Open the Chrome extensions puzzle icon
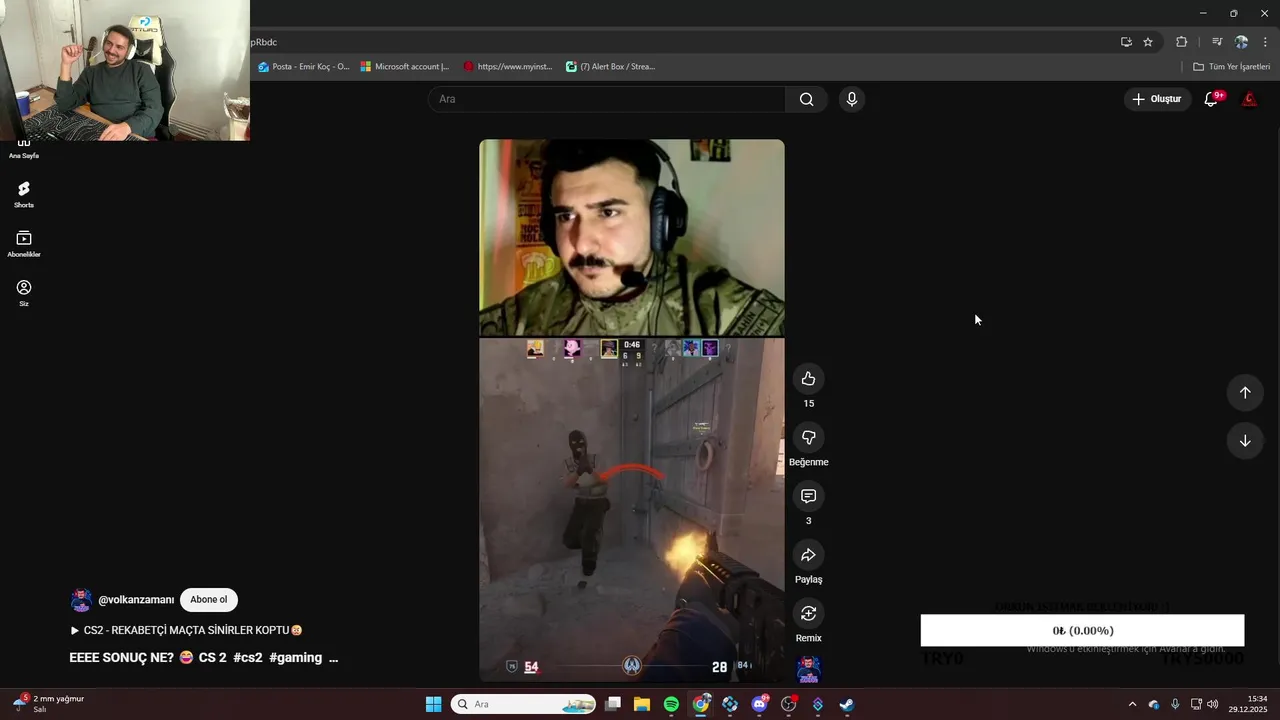1280x720 pixels. [x=1182, y=42]
